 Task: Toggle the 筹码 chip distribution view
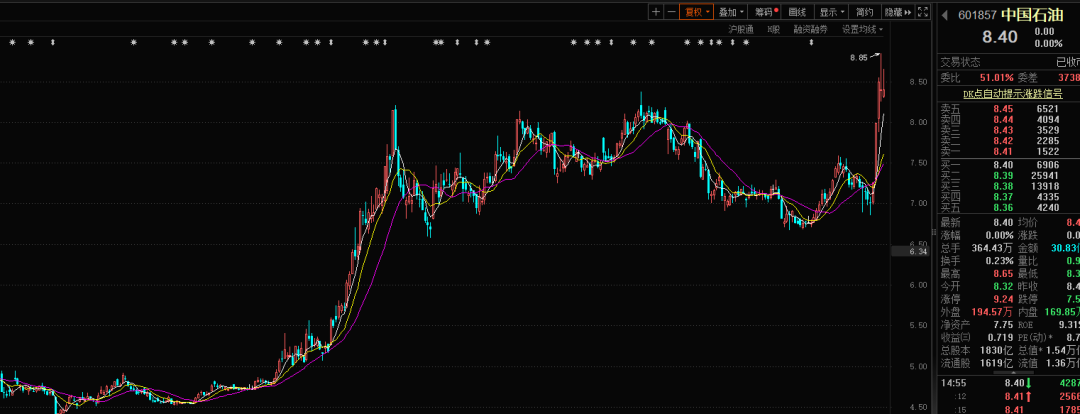[765, 12]
